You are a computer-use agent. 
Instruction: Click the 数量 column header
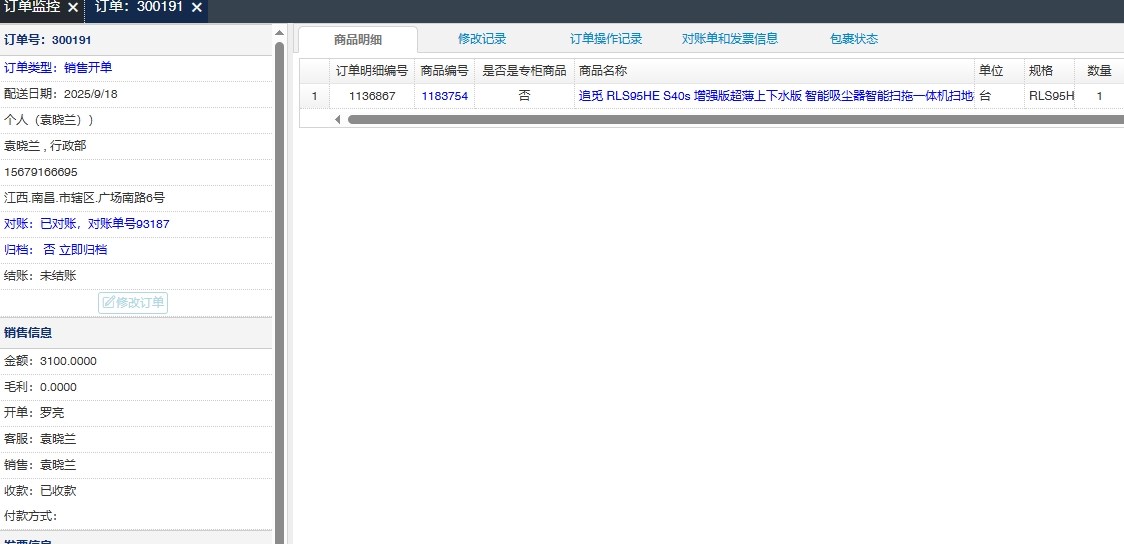(1099, 71)
